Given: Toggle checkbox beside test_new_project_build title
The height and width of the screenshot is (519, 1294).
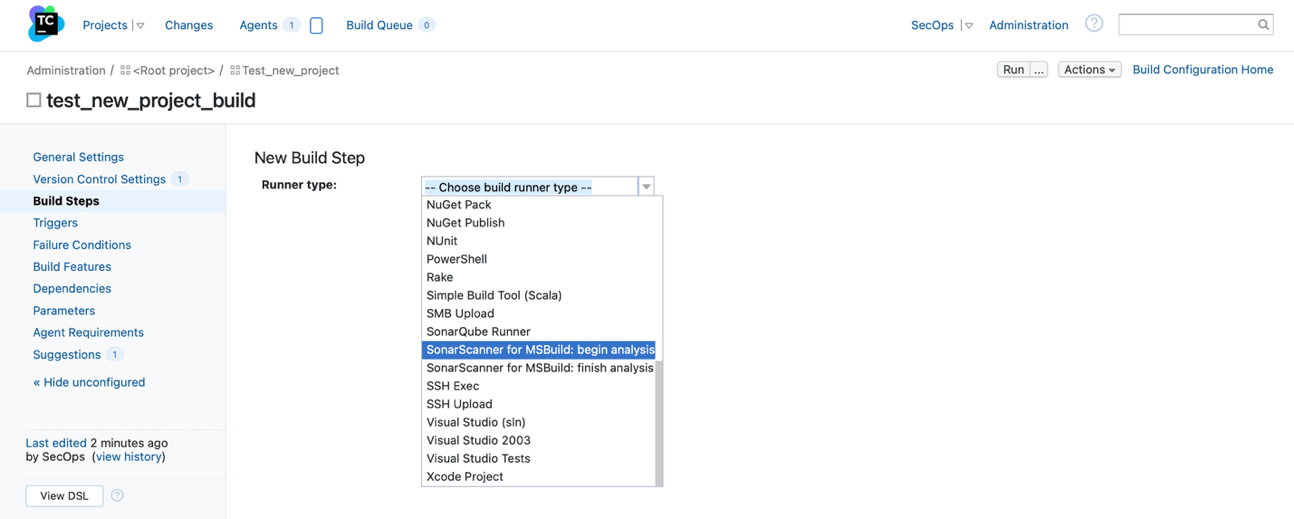Looking at the screenshot, I should (34, 100).
